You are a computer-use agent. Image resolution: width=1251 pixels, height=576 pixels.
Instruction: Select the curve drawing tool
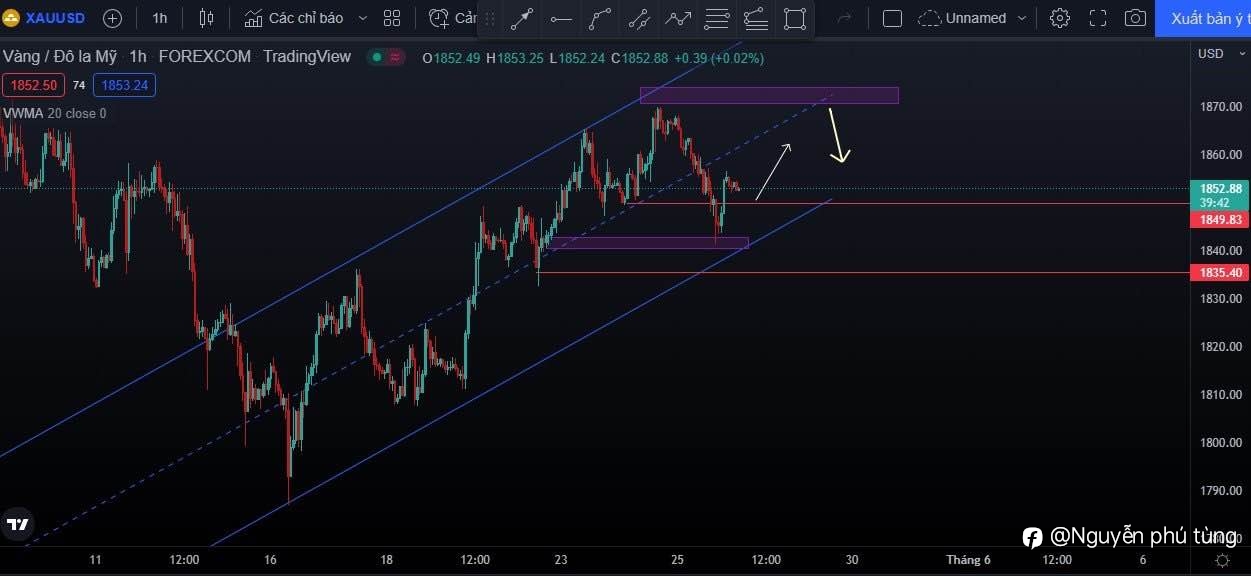pyautogui.click(x=600, y=18)
